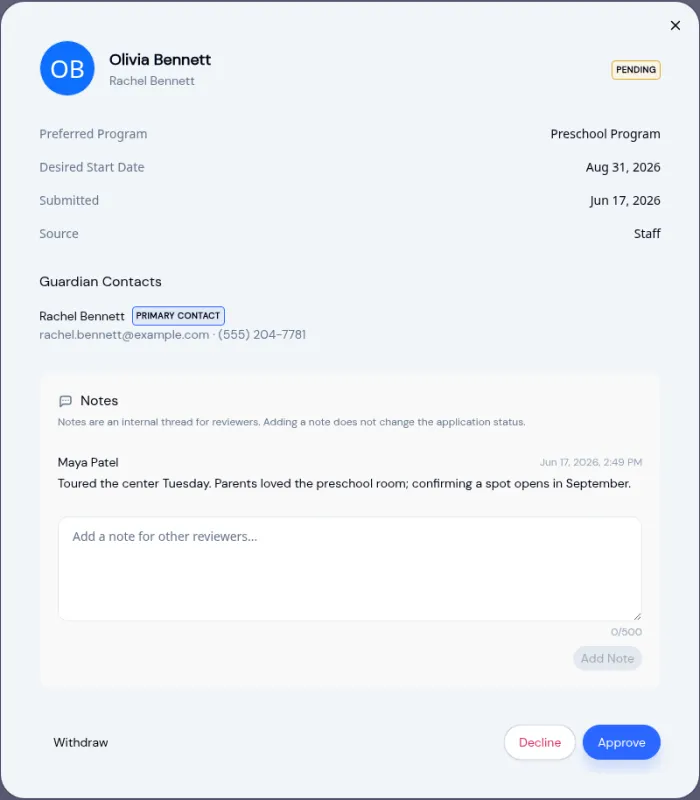
Task: Click the Guardian Contacts section heading
Action: coord(101,282)
